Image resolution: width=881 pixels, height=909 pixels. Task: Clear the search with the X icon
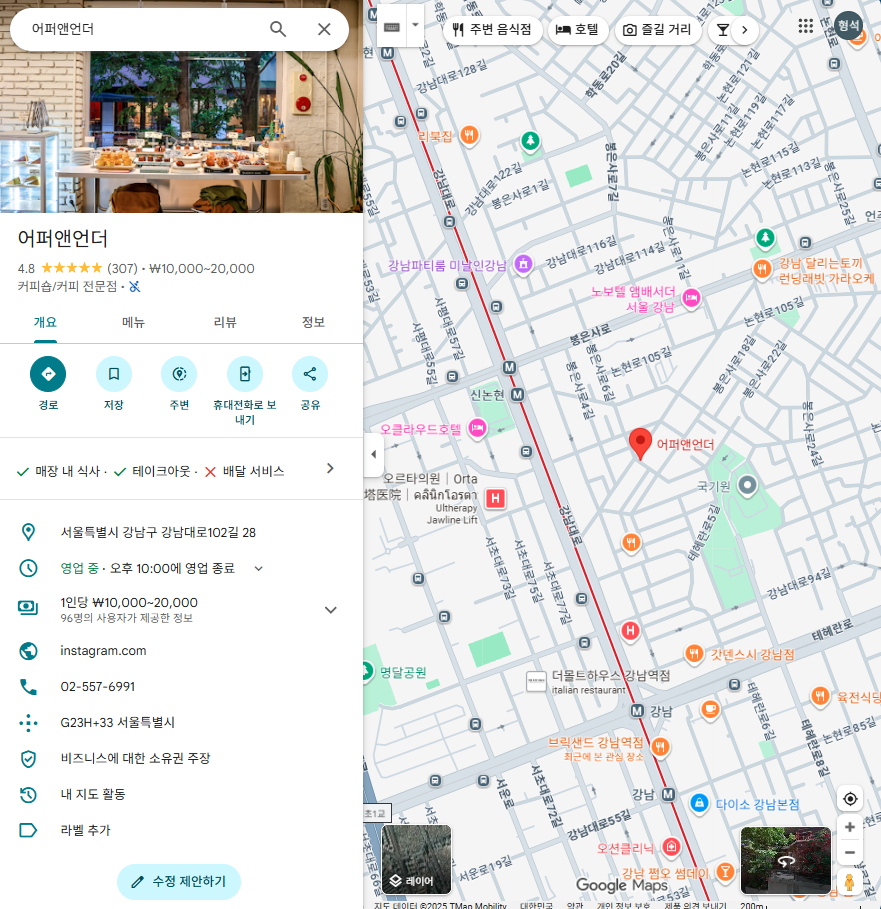click(x=324, y=29)
